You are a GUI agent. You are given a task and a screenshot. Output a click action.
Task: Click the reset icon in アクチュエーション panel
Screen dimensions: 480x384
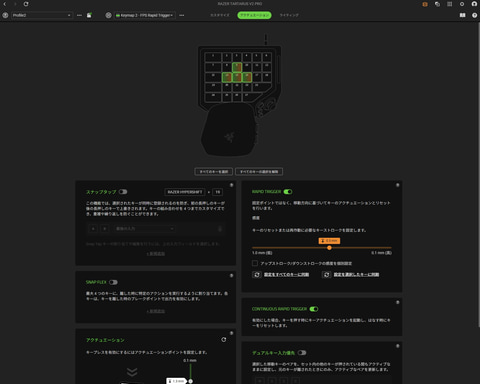(224, 340)
